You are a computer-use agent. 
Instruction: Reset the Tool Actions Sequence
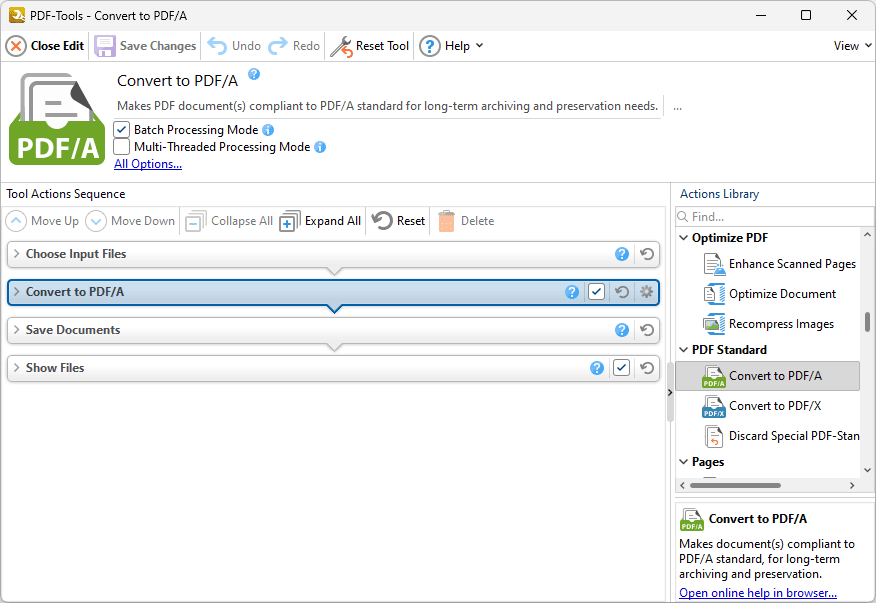(x=398, y=221)
